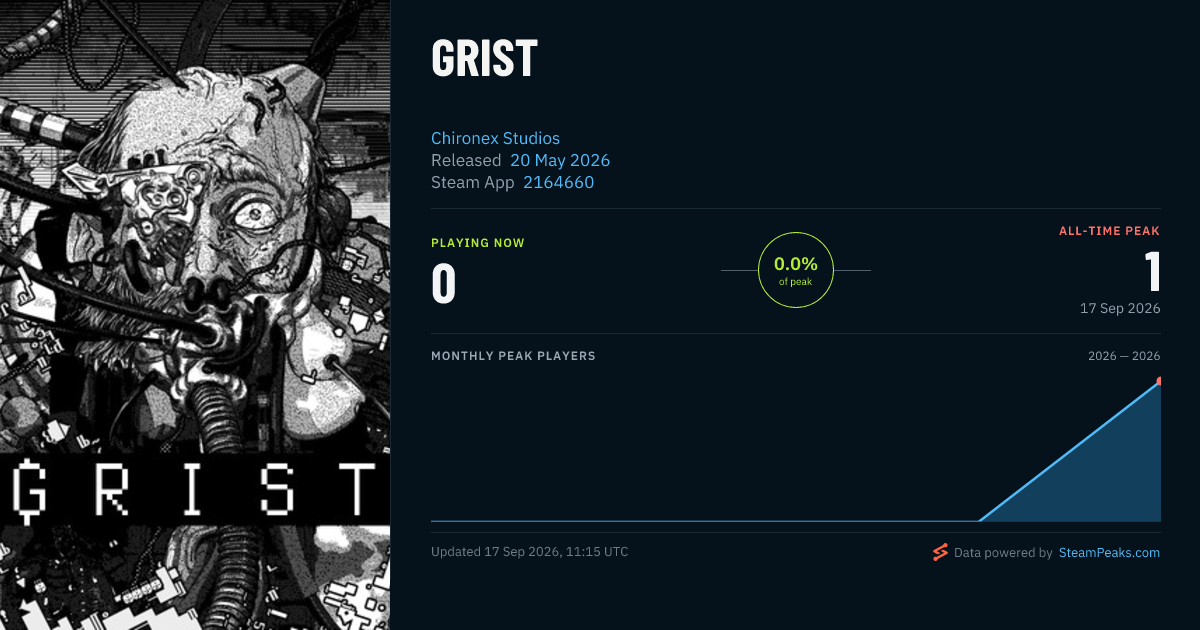The height and width of the screenshot is (630, 1200).
Task: Click the GRIST title heading
Action: pos(484,59)
